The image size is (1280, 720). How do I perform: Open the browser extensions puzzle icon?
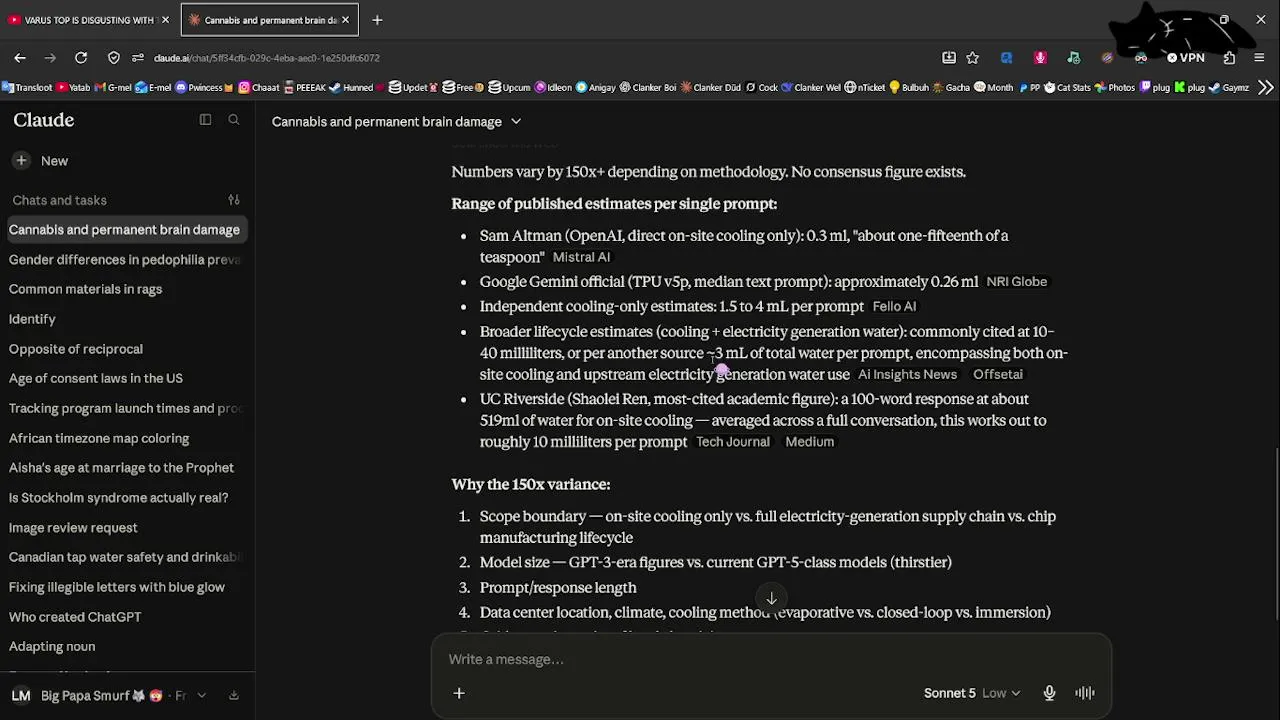[x=1230, y=58]
